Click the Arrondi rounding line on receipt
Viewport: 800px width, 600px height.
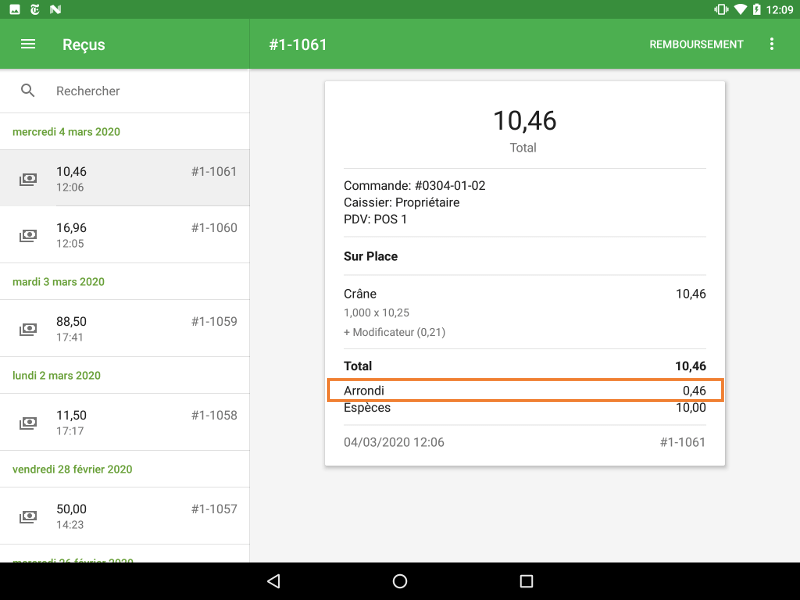coord(525,390)
